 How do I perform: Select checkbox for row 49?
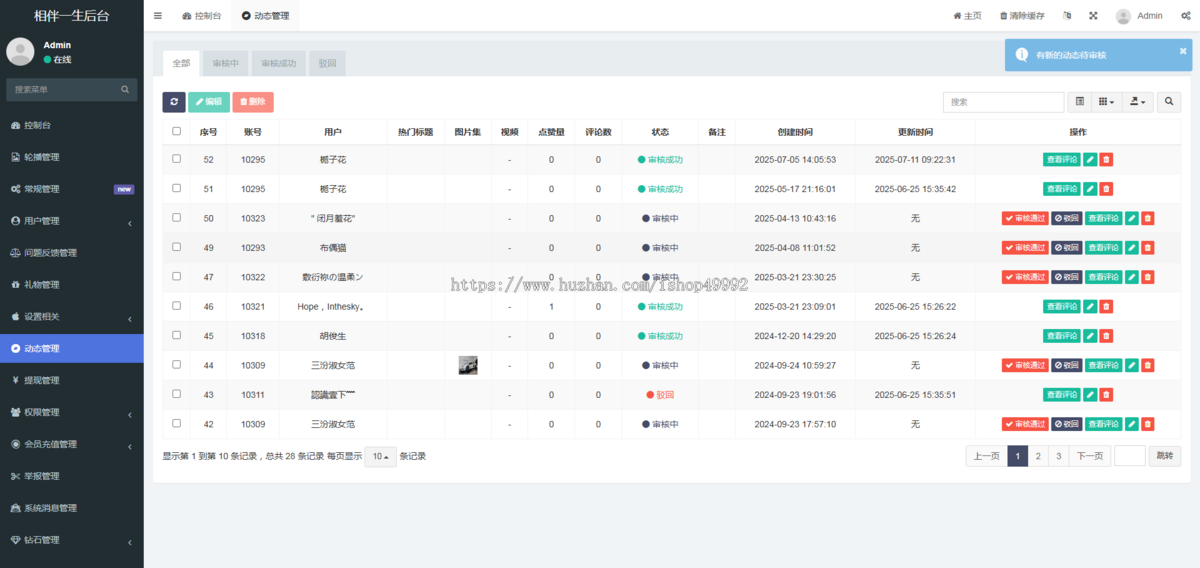[x=177, y=247]
